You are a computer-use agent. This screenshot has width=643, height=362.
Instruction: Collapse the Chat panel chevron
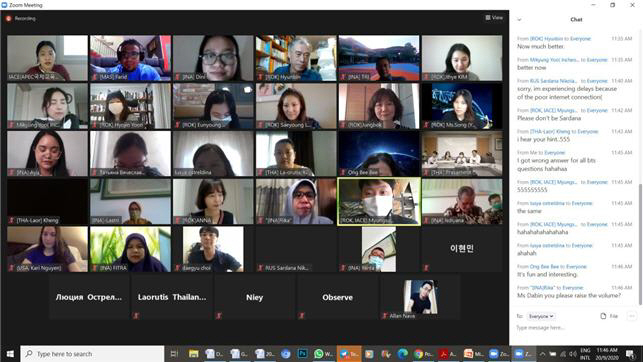[x=519, y=19]
